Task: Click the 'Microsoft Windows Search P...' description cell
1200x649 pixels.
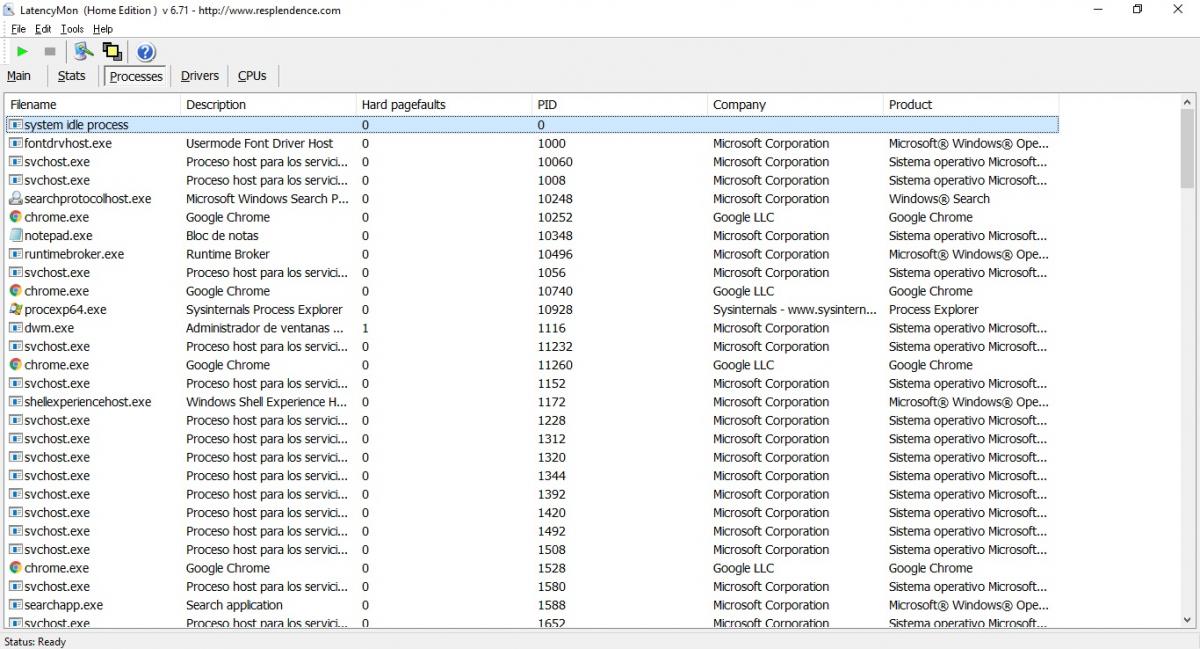Action: point(267,199)
